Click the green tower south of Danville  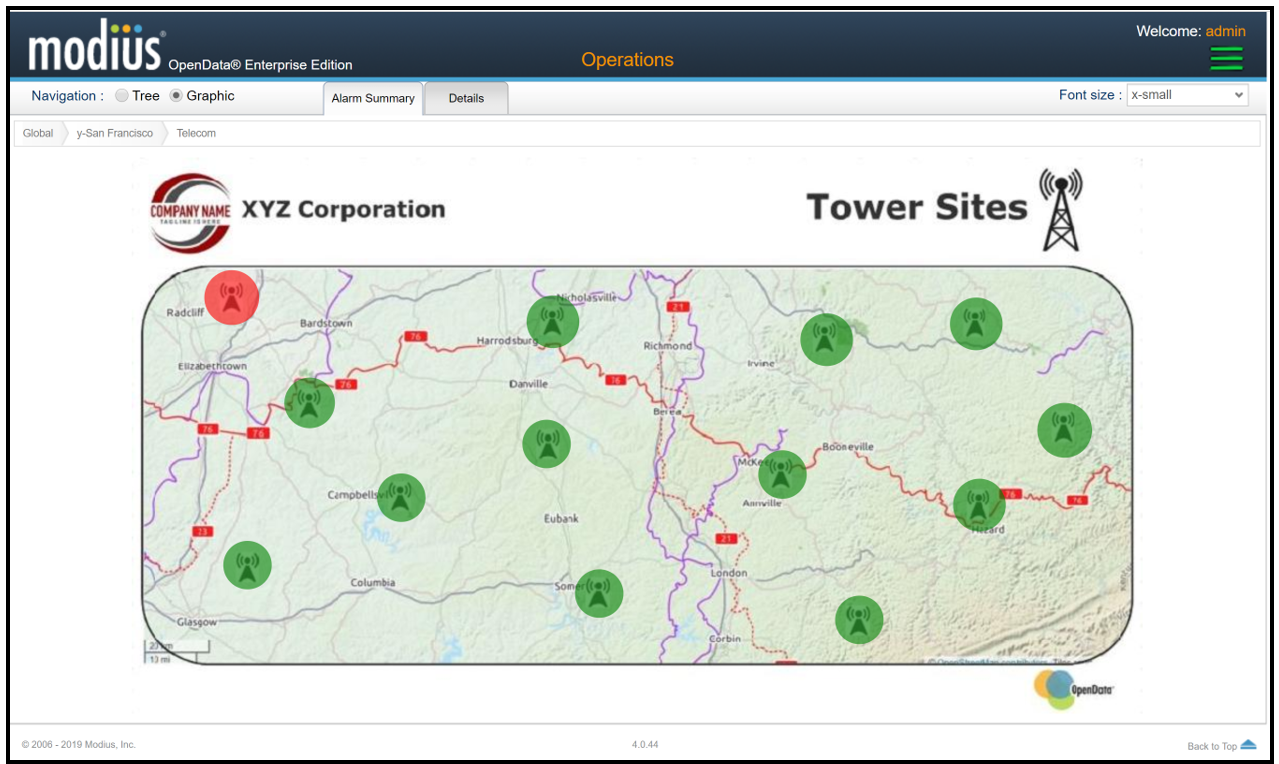click(546, 443)
